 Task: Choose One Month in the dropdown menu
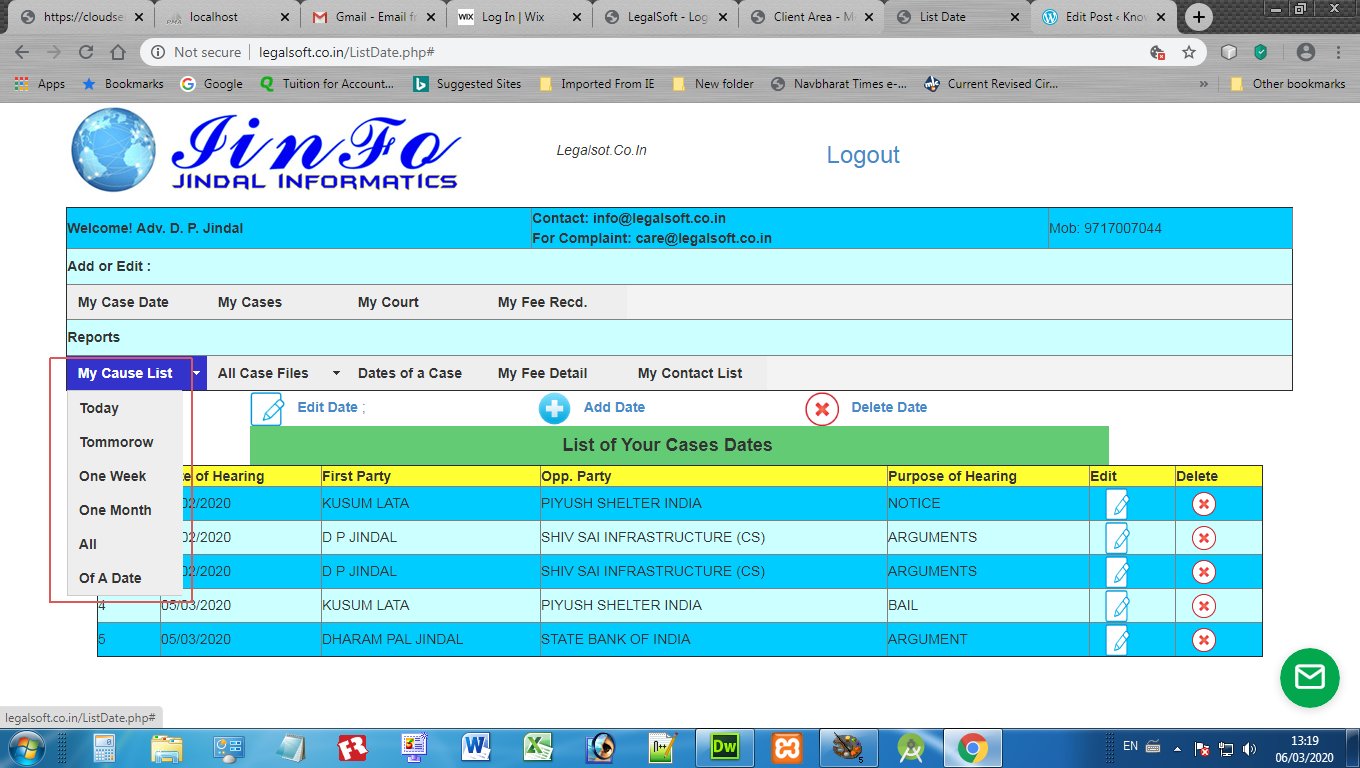tap(115, 510)
